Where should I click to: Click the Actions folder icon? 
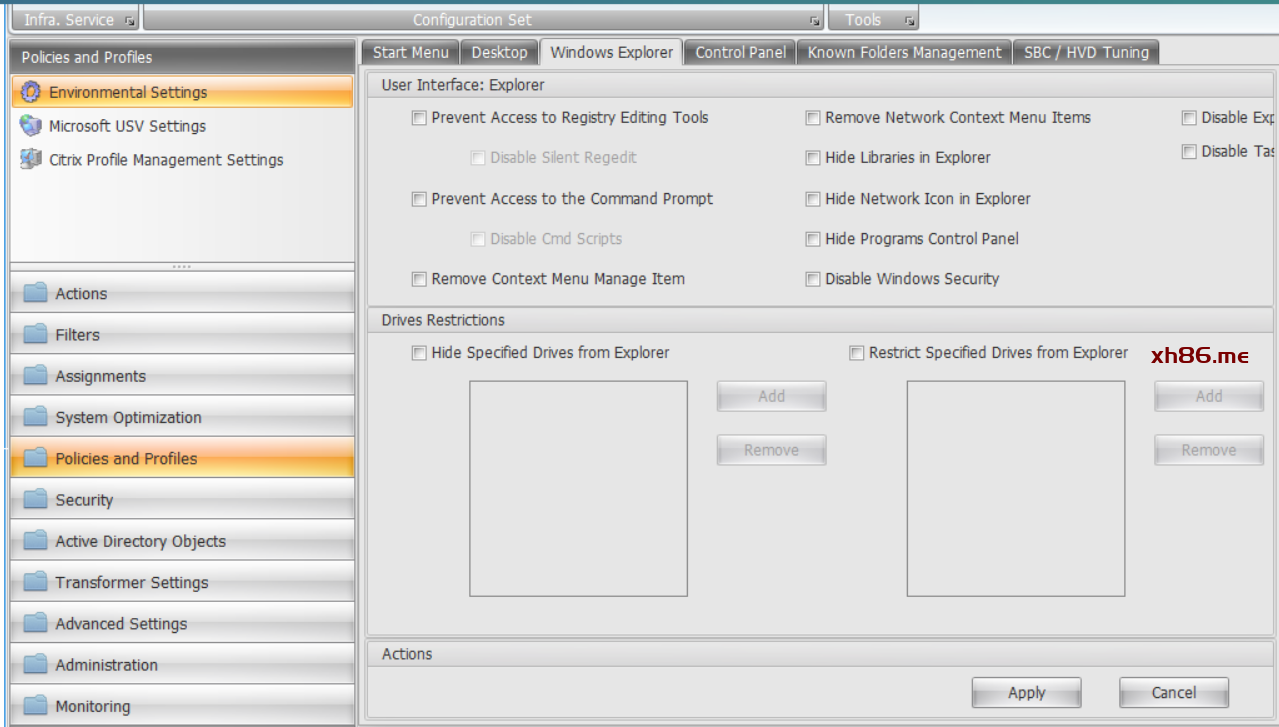coord(36,293)
